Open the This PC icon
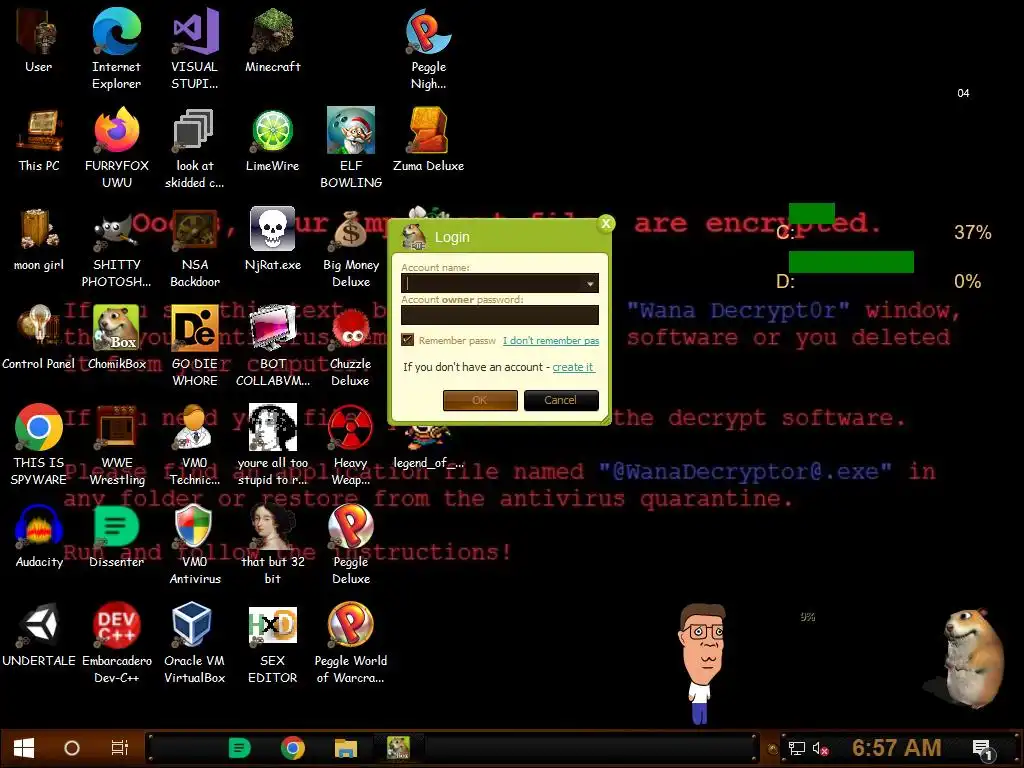Image resolution: width=1024 pixels, height=768 pixels. (x=39, y=140)
